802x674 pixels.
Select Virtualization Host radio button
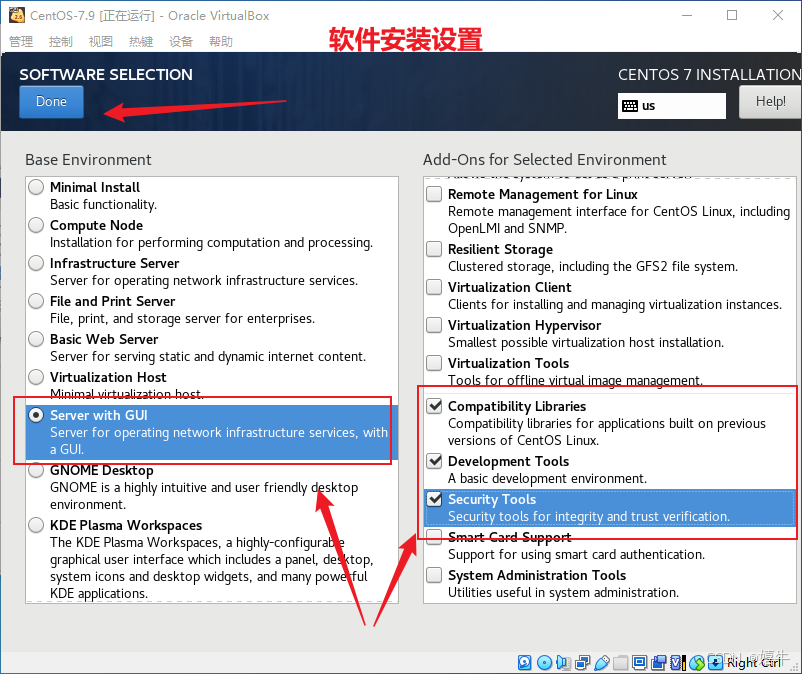(36, 377)
